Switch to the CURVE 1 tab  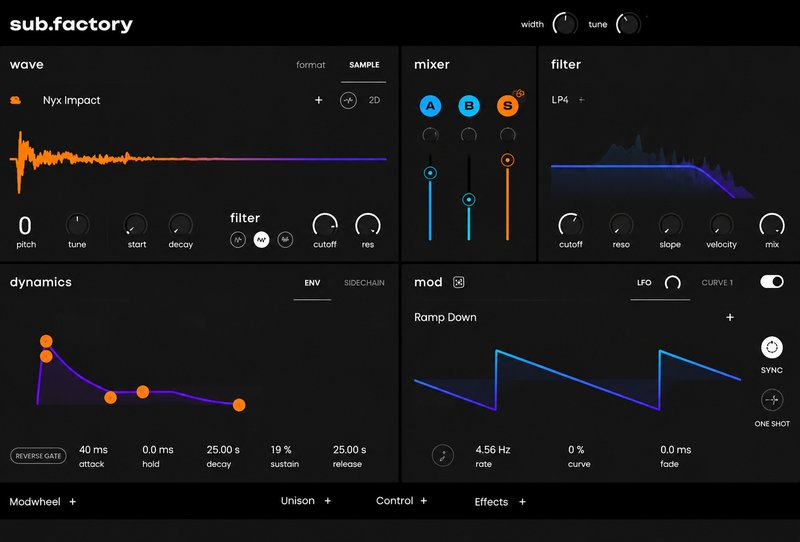[717, 283]
